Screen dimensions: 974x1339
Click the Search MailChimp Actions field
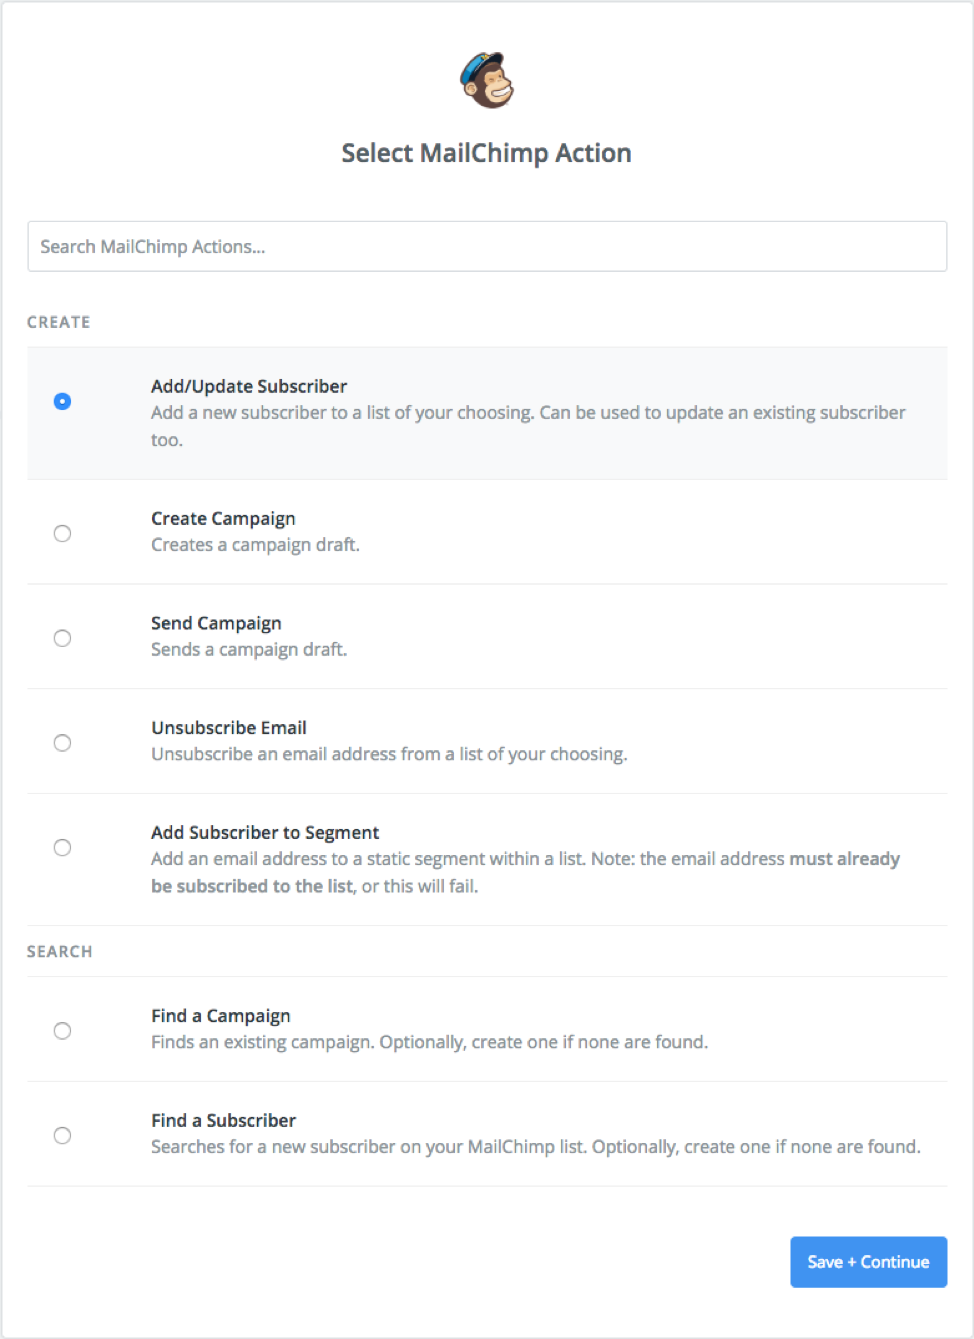pyautogui.click(x=487, y=246)
